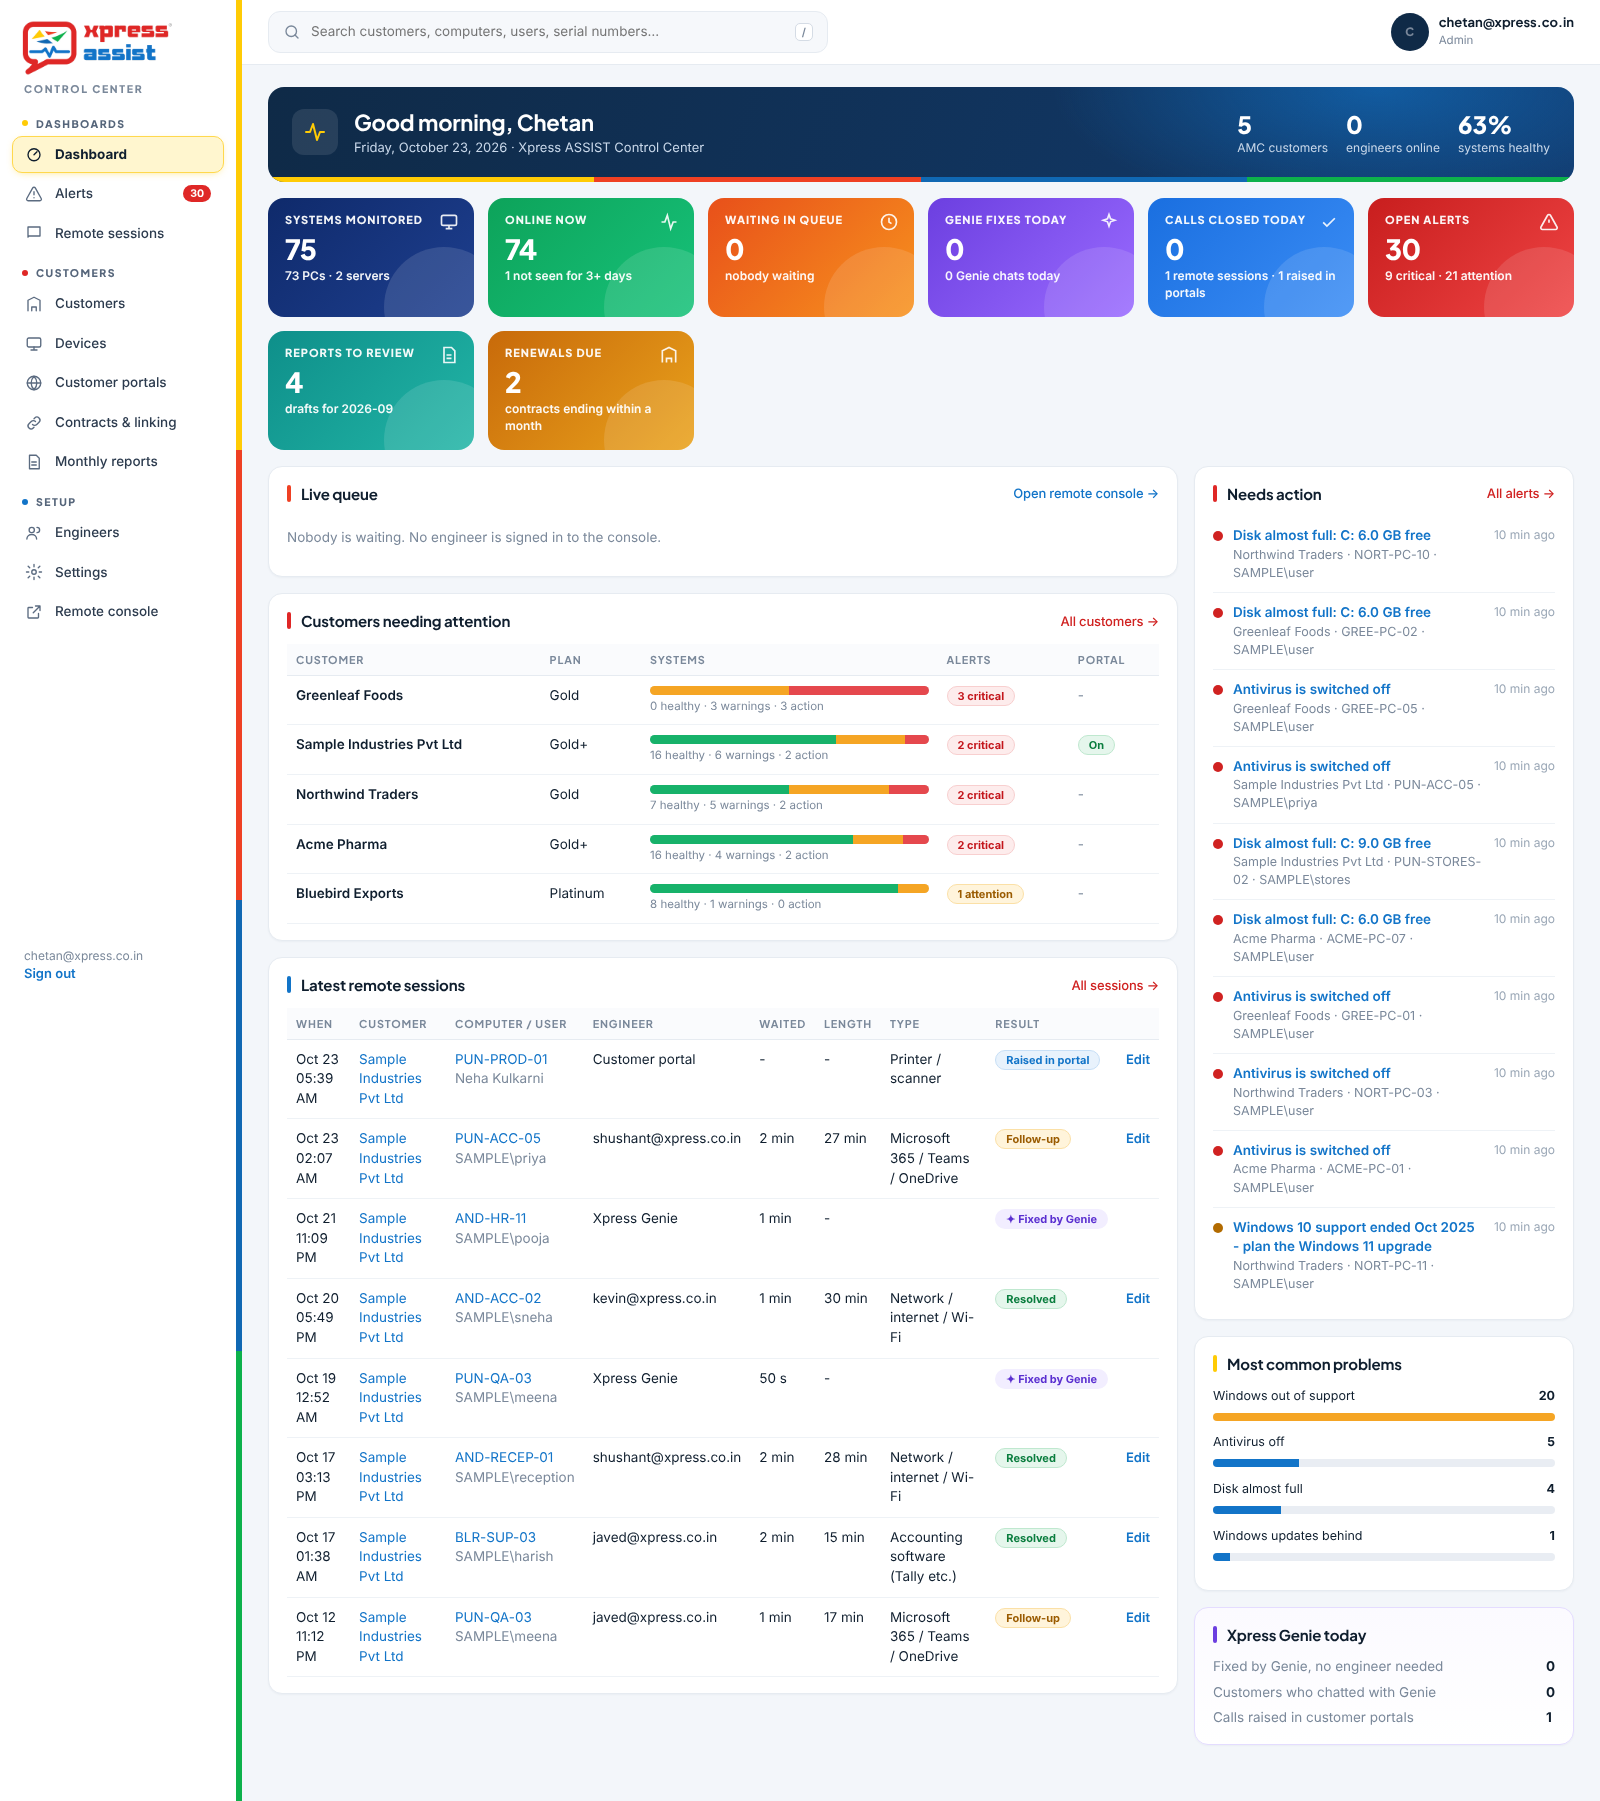Click the Greenleaf Foods systems health bar

(789, 691)
